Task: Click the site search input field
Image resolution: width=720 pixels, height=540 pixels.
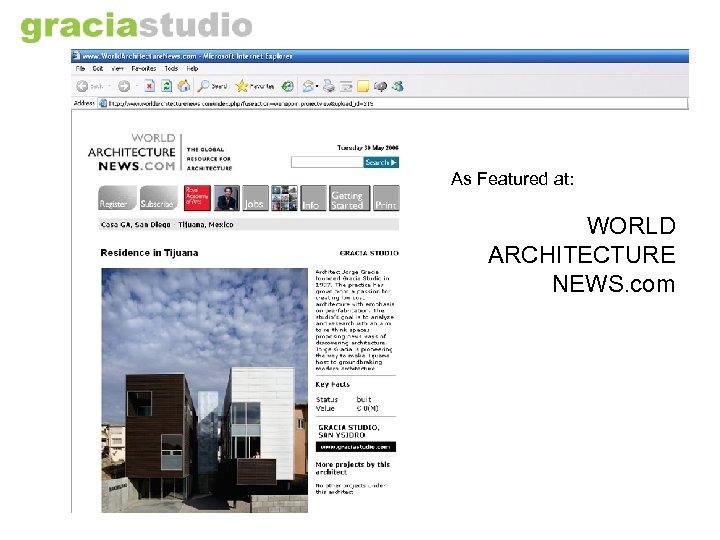Action: coord(327,162)
